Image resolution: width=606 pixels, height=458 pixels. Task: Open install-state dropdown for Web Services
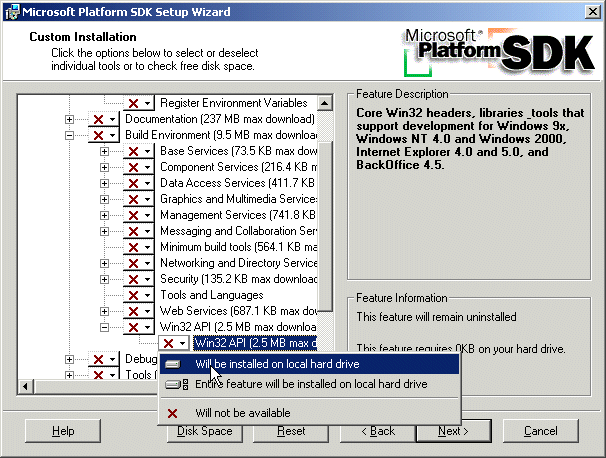click(x=139, y=312)
